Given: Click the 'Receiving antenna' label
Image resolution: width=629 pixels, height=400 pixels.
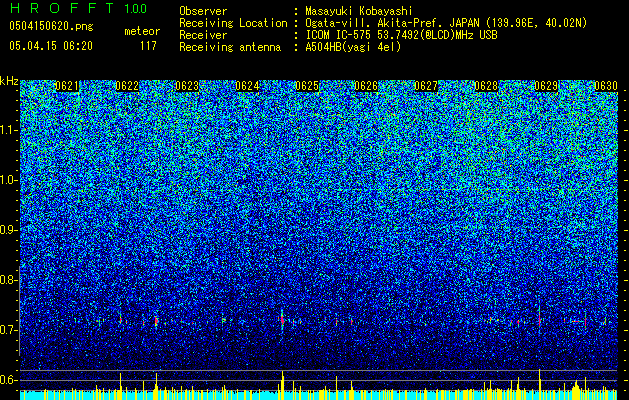Looking at the screenshot, I should tap(230, 47).
